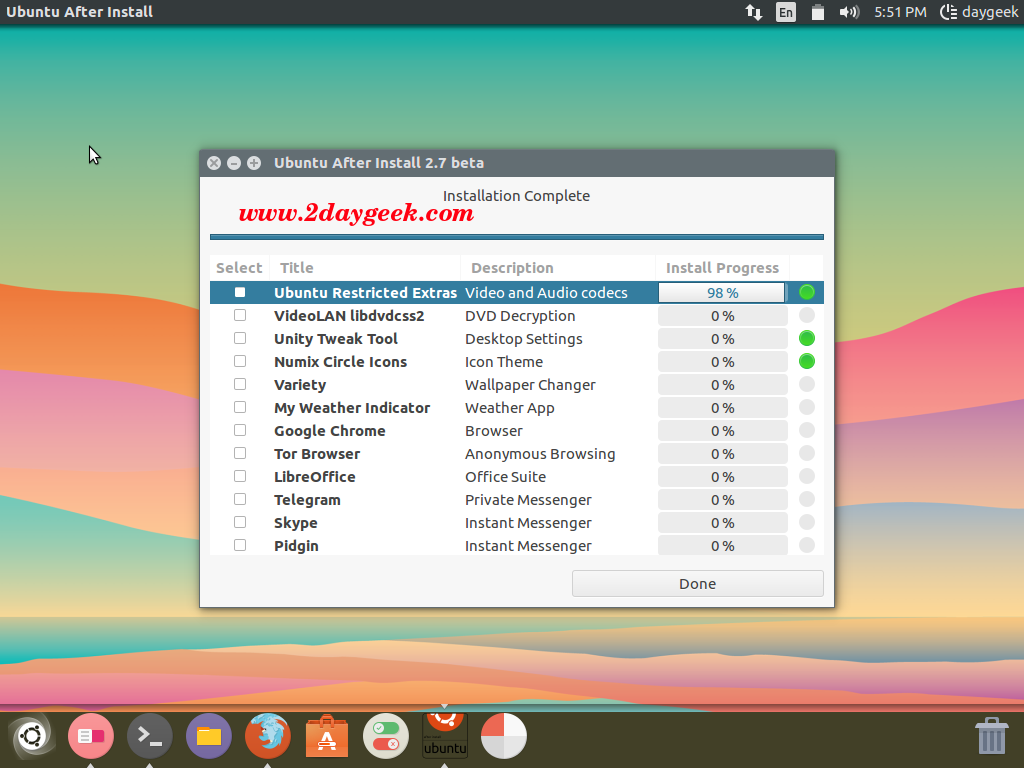Select the Unity Tweak Tool checkbox

240,338
